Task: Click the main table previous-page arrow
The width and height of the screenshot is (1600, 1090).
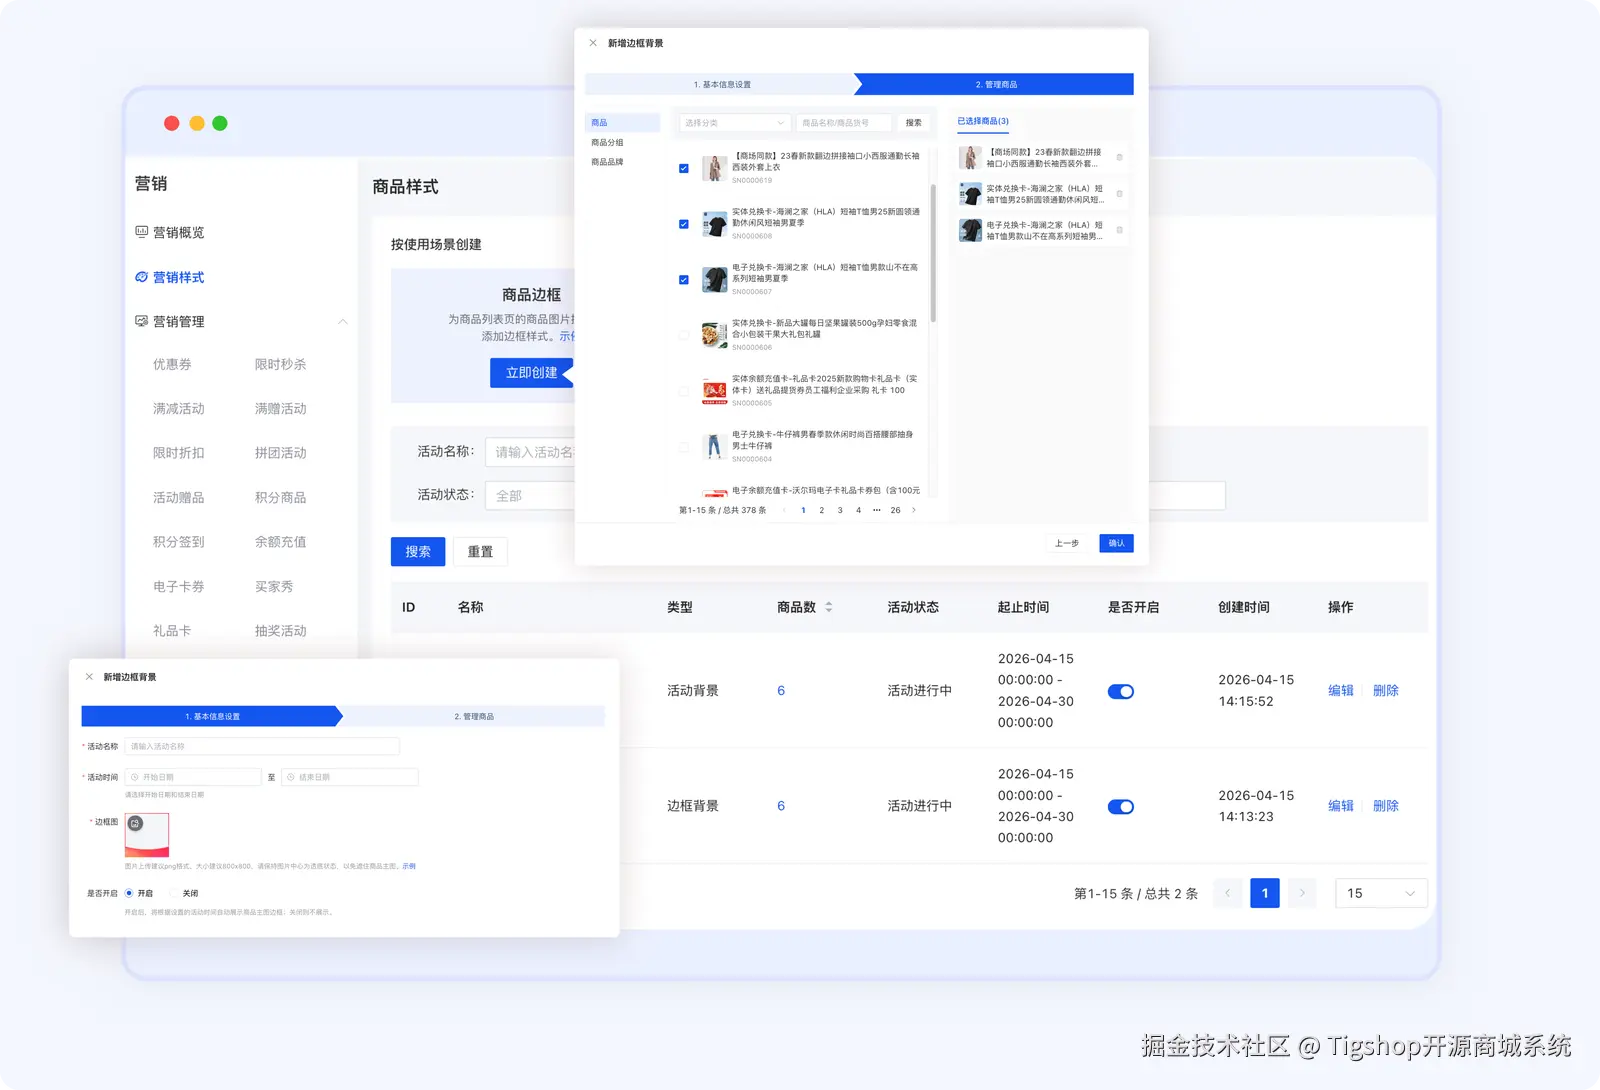Action: [1228, 893]
